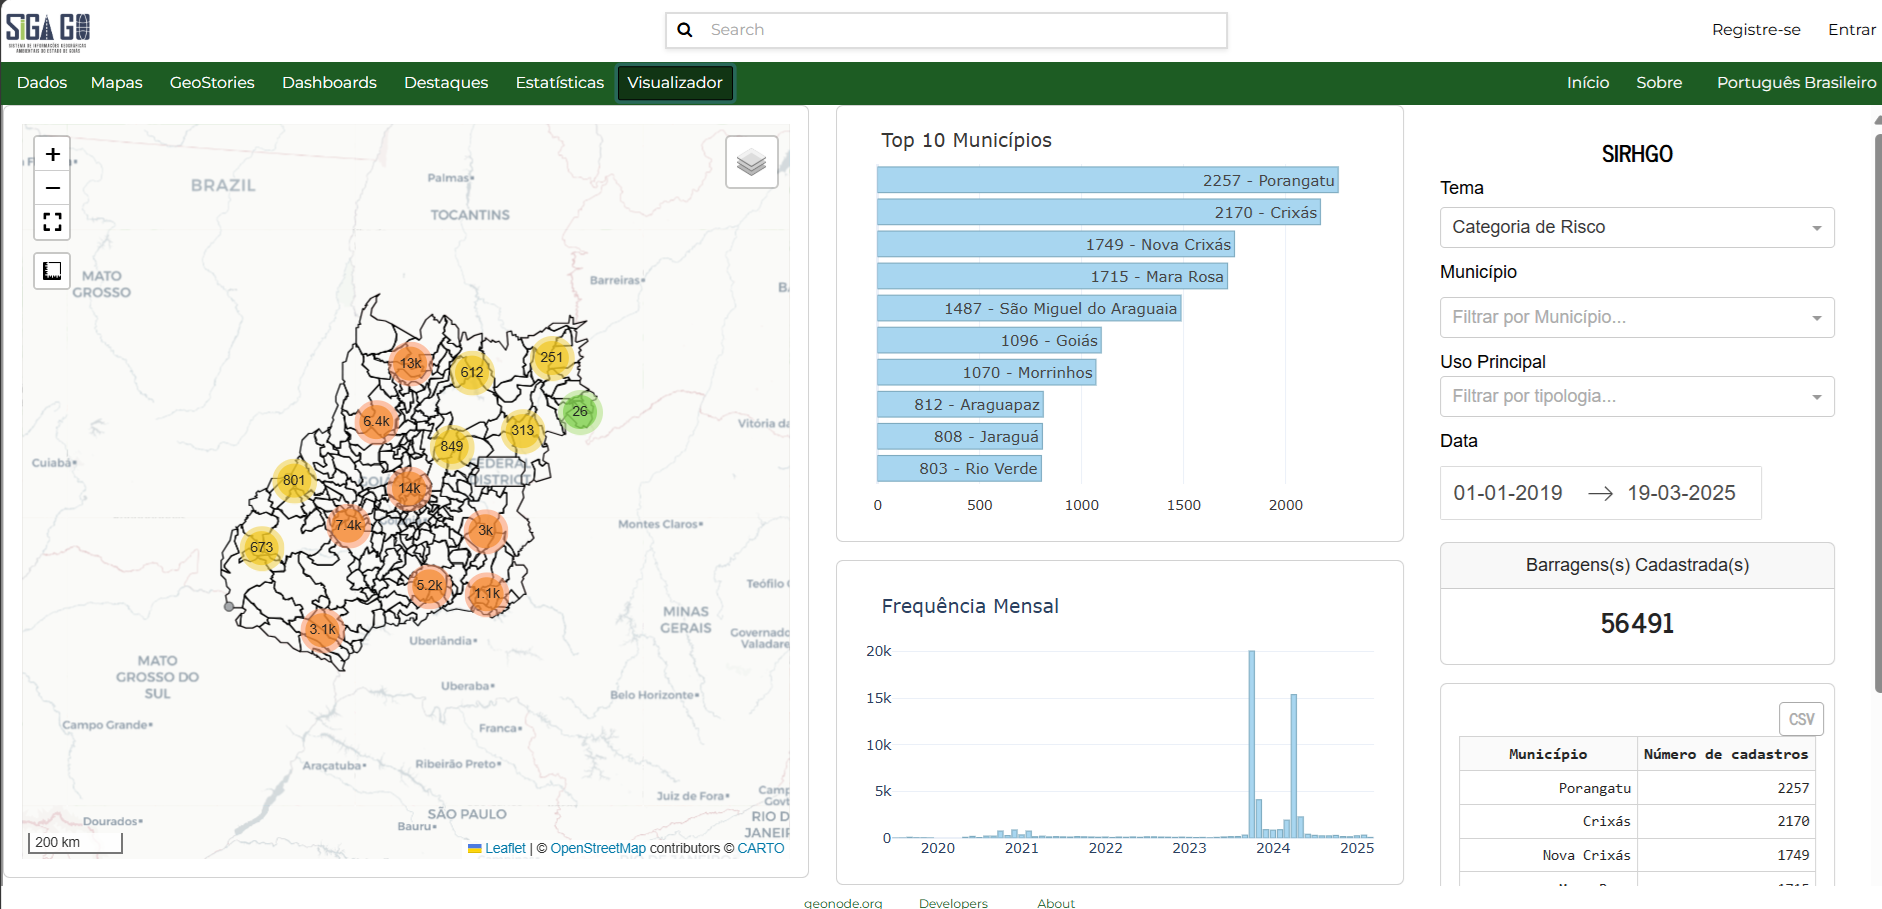Enter fullscreen map view

click(53, 221)
